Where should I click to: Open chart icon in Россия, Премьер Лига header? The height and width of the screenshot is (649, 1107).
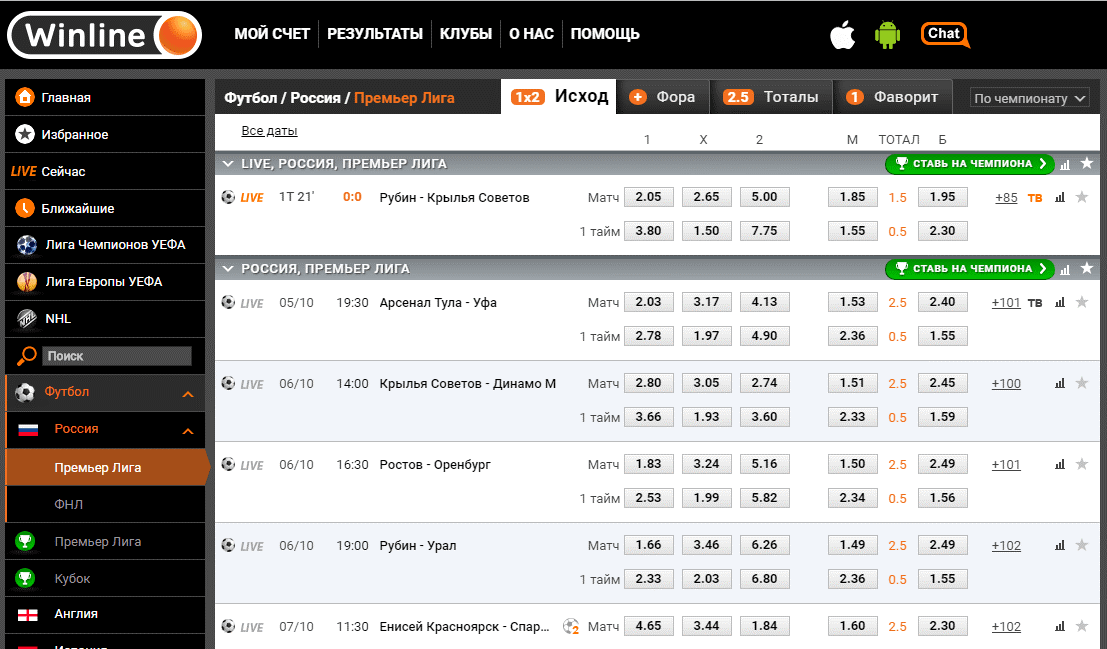point(1065,269)
